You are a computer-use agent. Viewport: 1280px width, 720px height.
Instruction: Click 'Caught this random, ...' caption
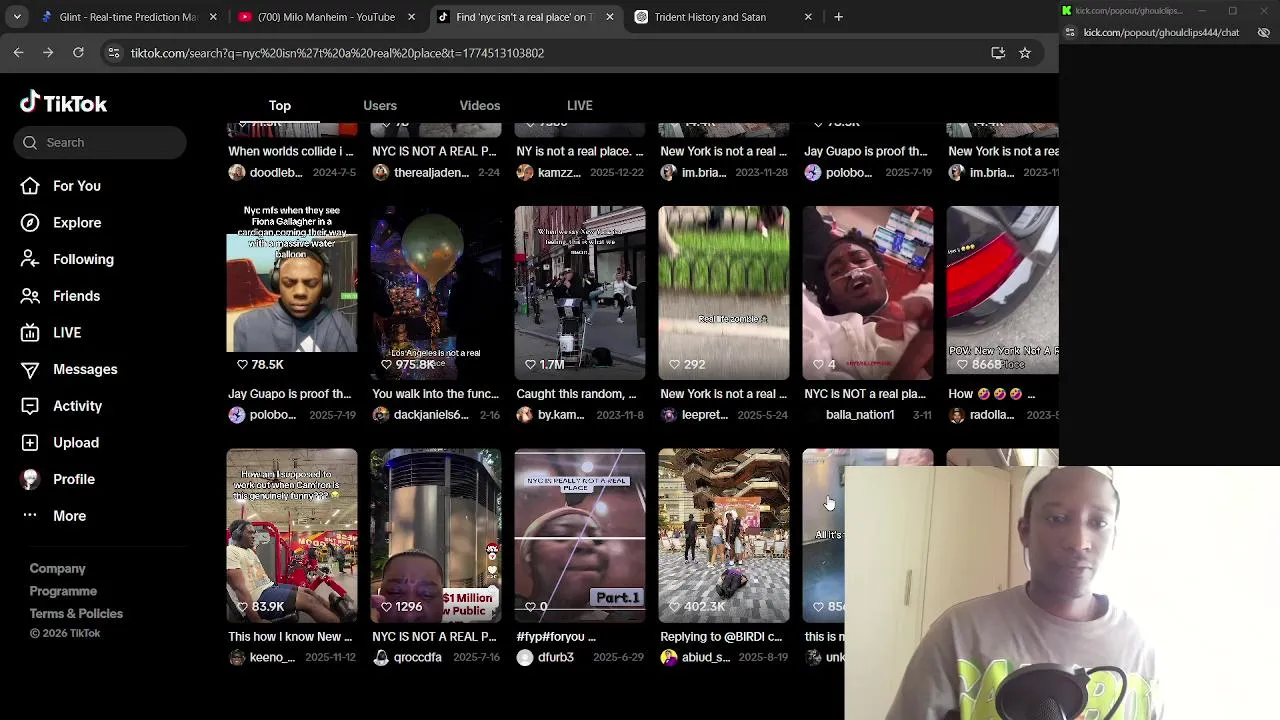coord(576,394)
